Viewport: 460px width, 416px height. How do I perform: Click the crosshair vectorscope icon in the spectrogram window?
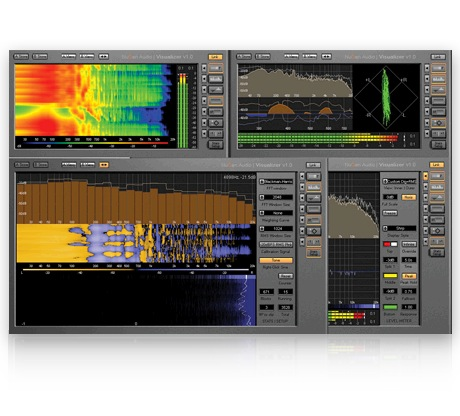(x=216, y=123)
